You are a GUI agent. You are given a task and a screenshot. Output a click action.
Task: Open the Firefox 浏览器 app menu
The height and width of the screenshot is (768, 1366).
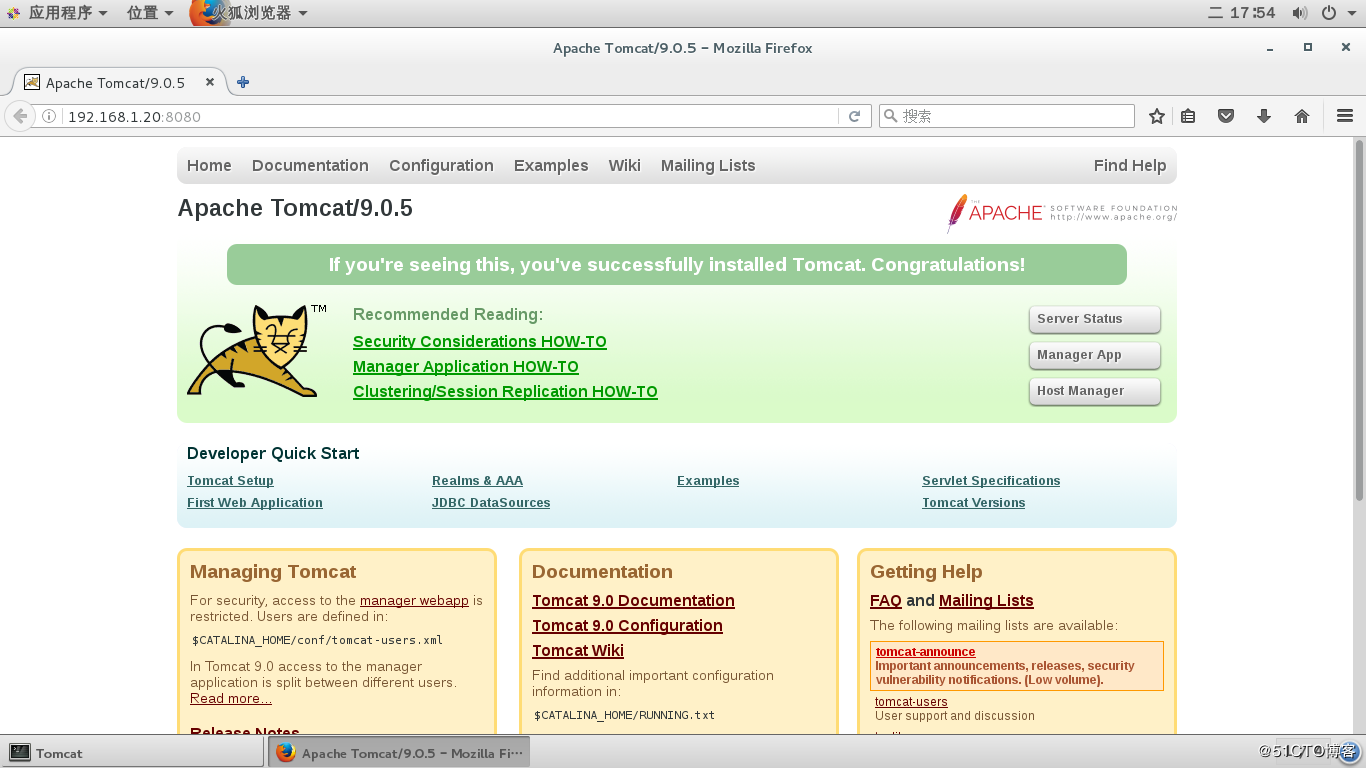point(250,13)
